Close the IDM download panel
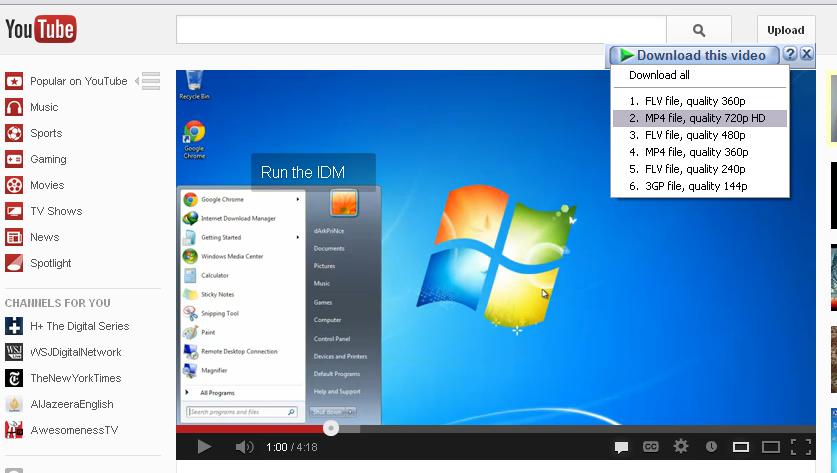The image size is (837, 473). tap(807, 54)
